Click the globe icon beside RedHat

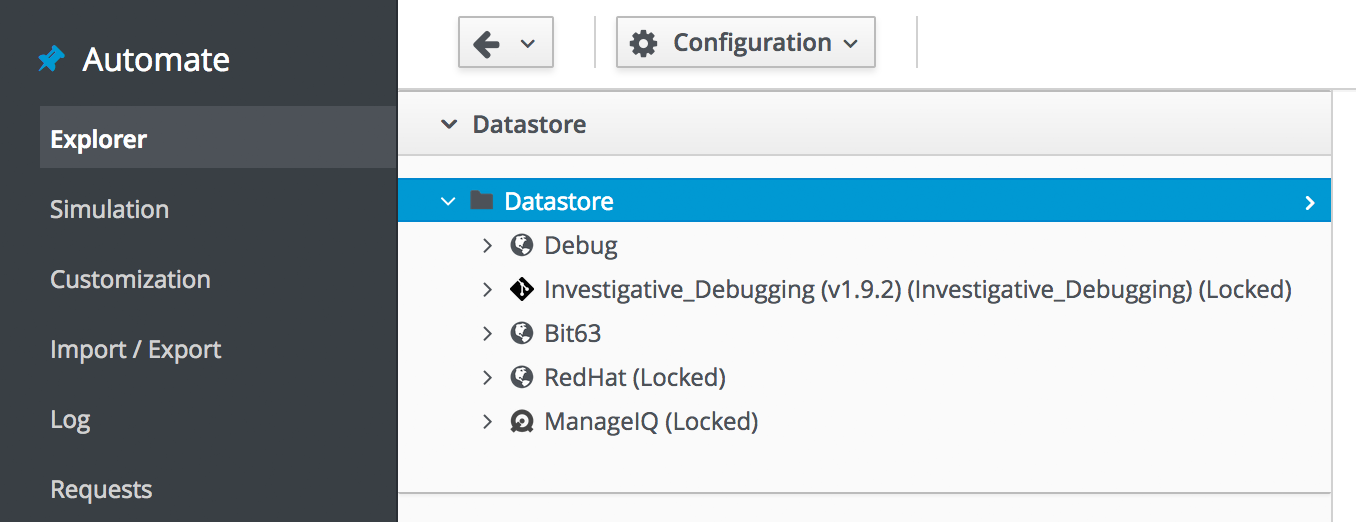coord(521,377)
